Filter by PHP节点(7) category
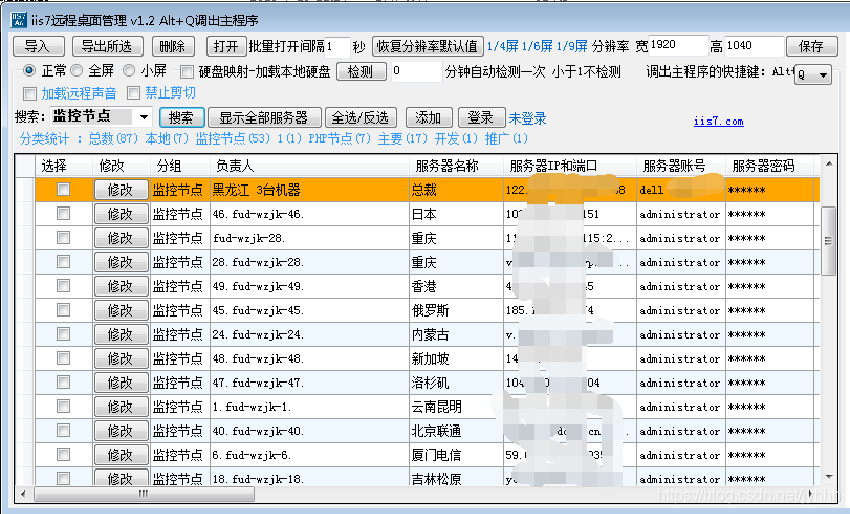The image size is (850, 514). coord(339,139)
